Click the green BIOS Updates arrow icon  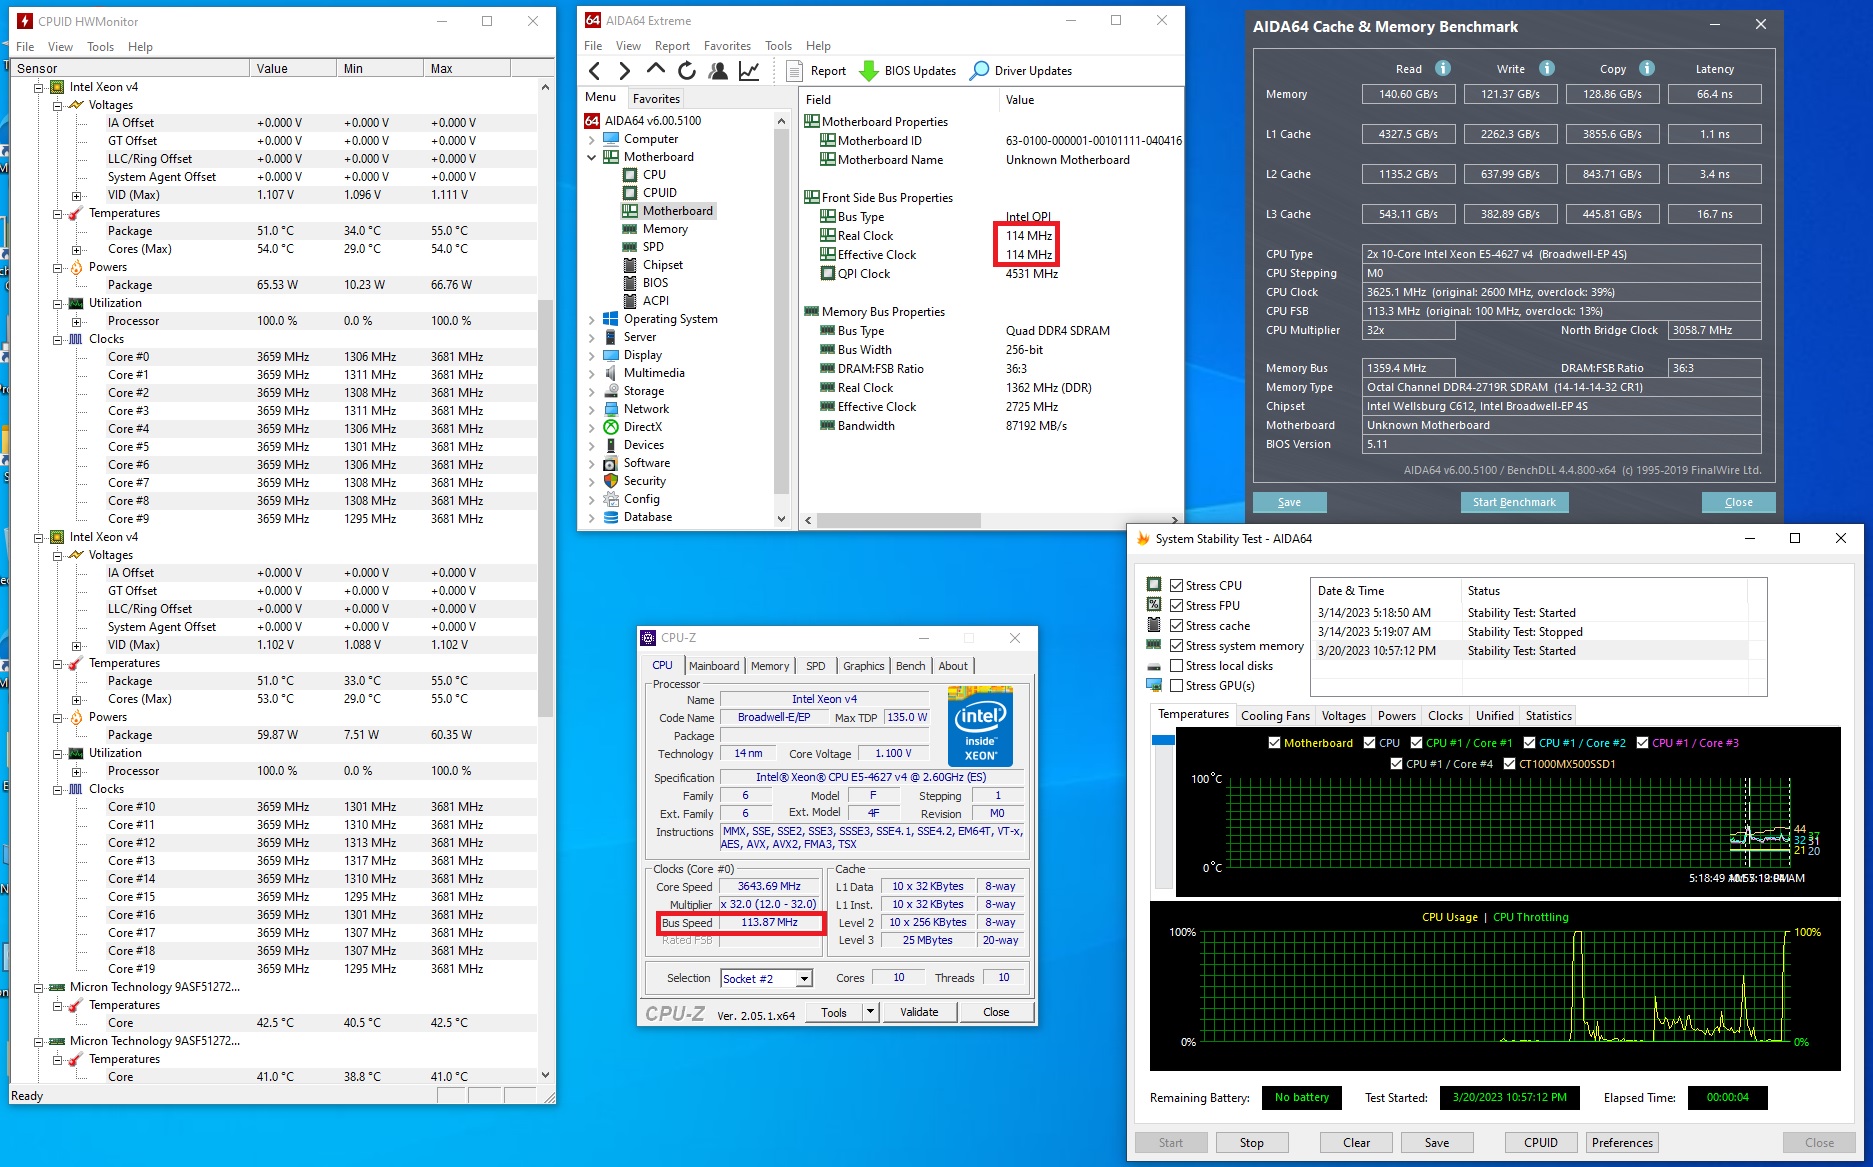click(869, 70)
